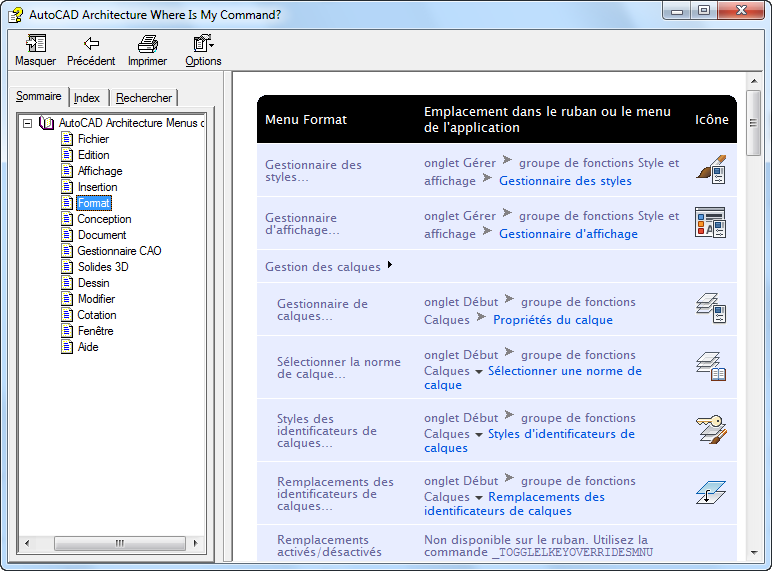Click the Masquer toolbar icon
772x571 pixels.
(35, 44)
